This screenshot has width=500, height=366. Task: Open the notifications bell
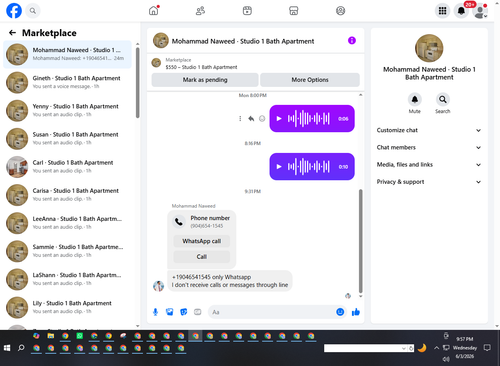[x=461, y=11]
